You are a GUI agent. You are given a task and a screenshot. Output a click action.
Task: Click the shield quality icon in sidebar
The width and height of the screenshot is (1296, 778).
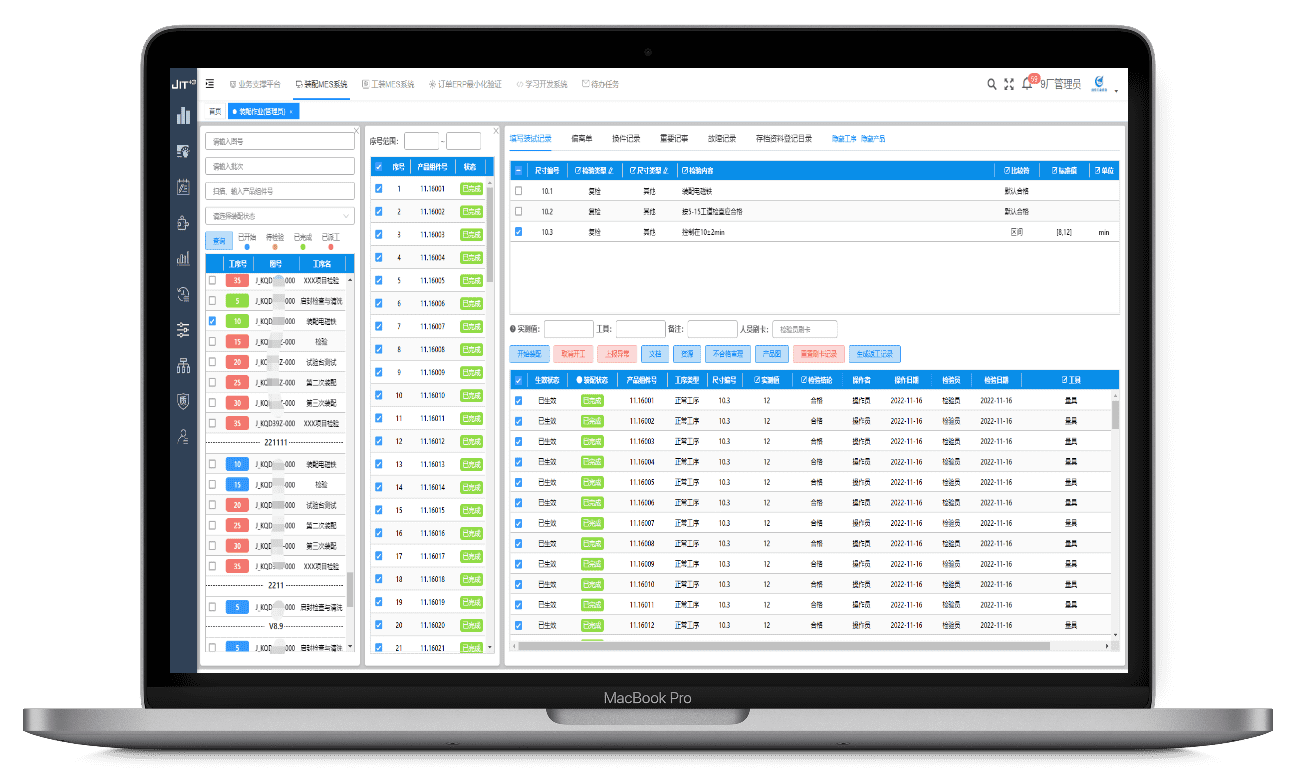tap(183, 401)
